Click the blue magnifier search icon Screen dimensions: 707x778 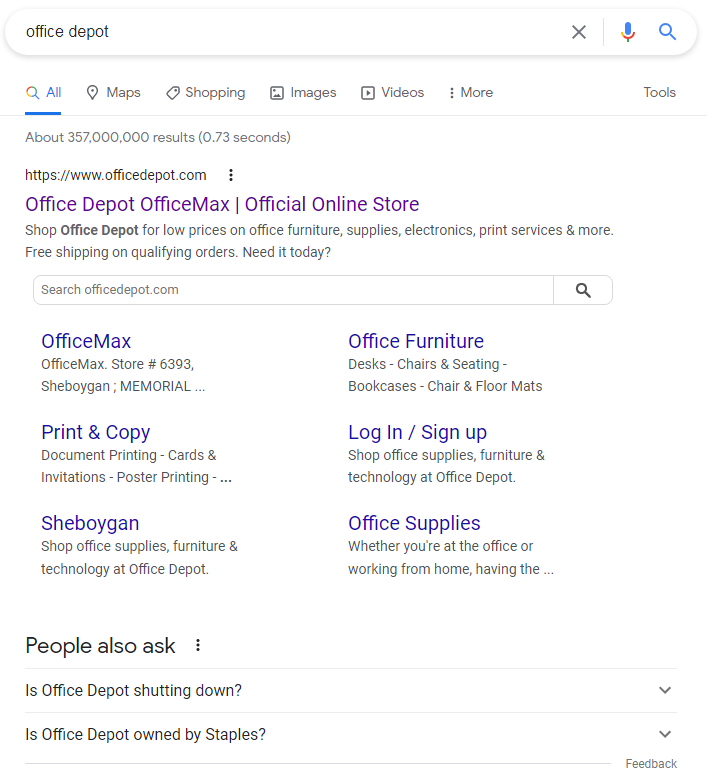pos(667,32)
